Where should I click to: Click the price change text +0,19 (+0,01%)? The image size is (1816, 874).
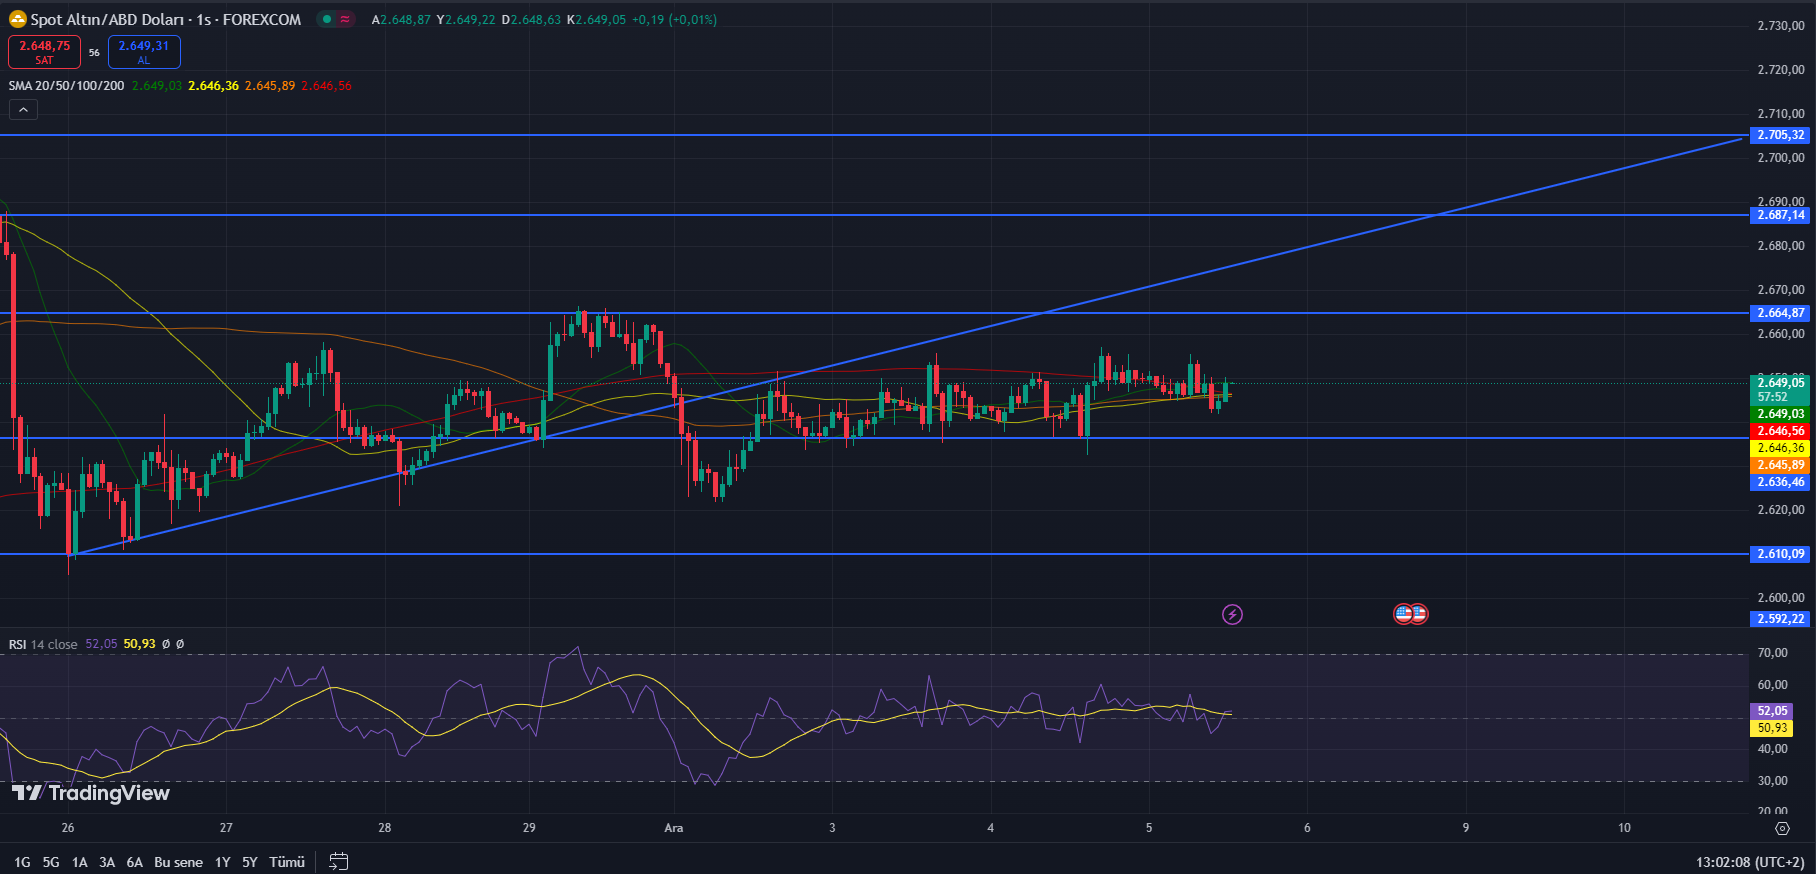(674, 19)
